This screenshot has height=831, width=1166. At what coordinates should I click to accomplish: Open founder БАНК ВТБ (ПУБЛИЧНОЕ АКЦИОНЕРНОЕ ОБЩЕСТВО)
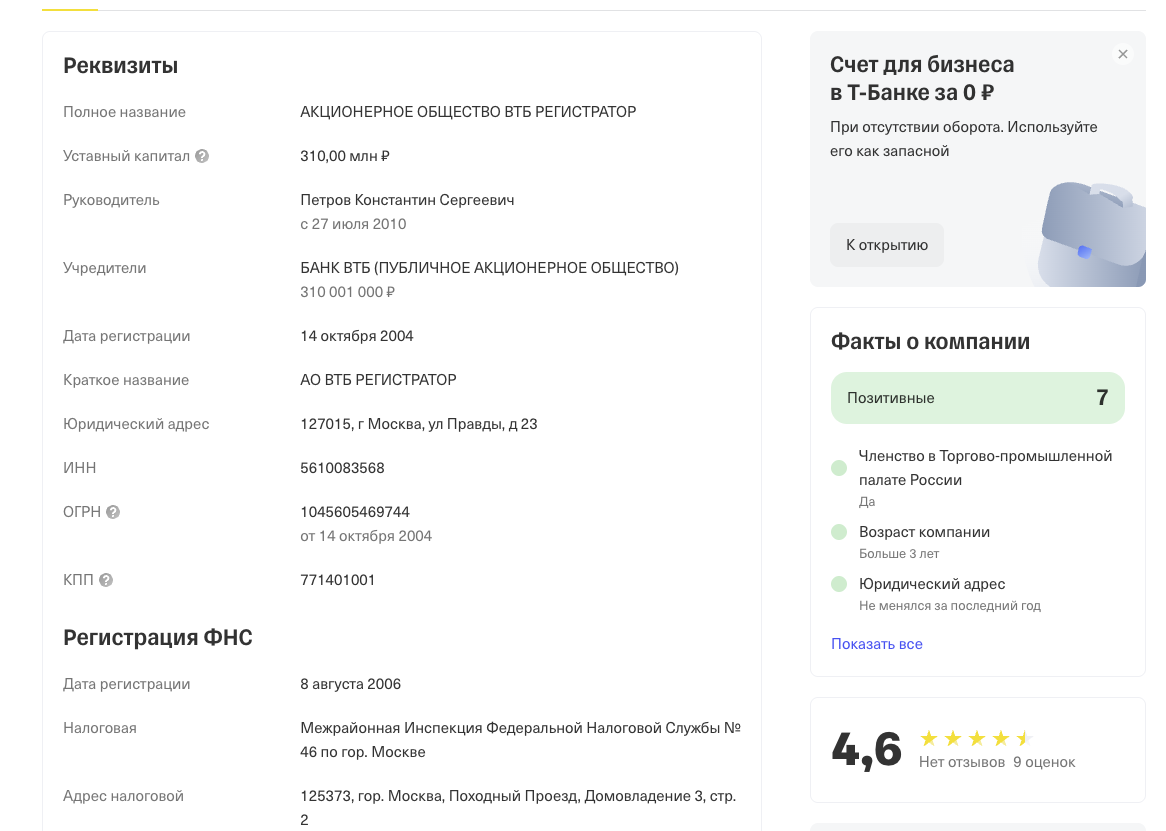point(489,268)
